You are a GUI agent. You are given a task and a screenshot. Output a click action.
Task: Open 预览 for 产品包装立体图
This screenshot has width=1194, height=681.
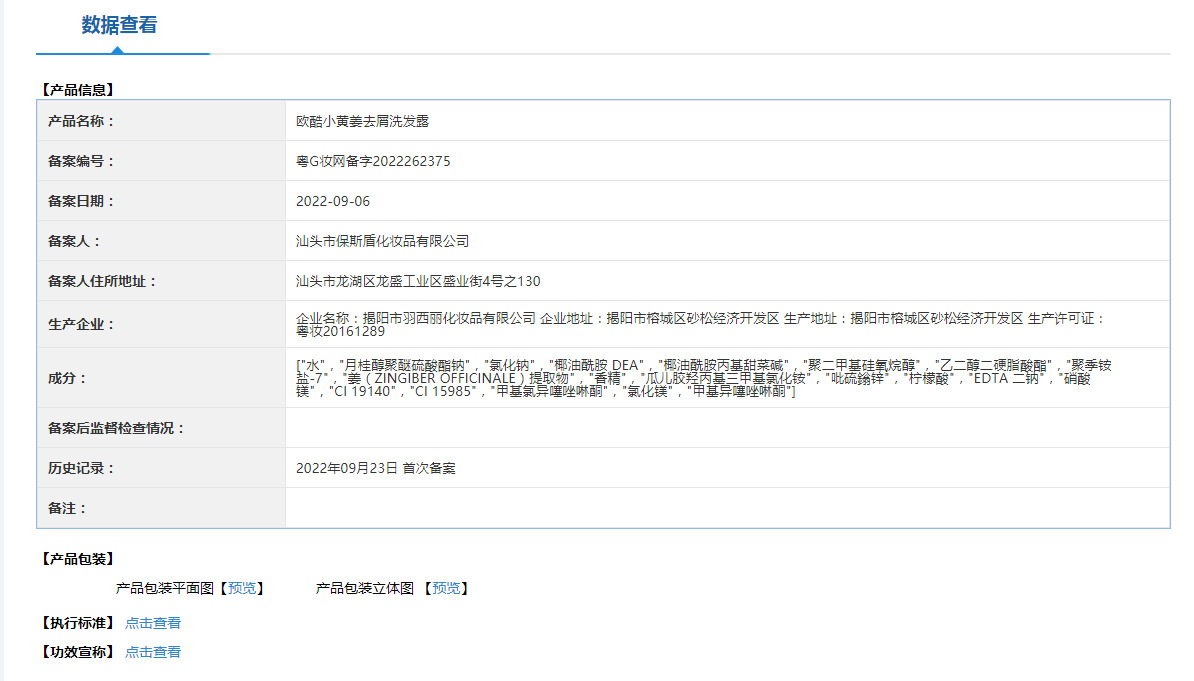tap(446, 588)
